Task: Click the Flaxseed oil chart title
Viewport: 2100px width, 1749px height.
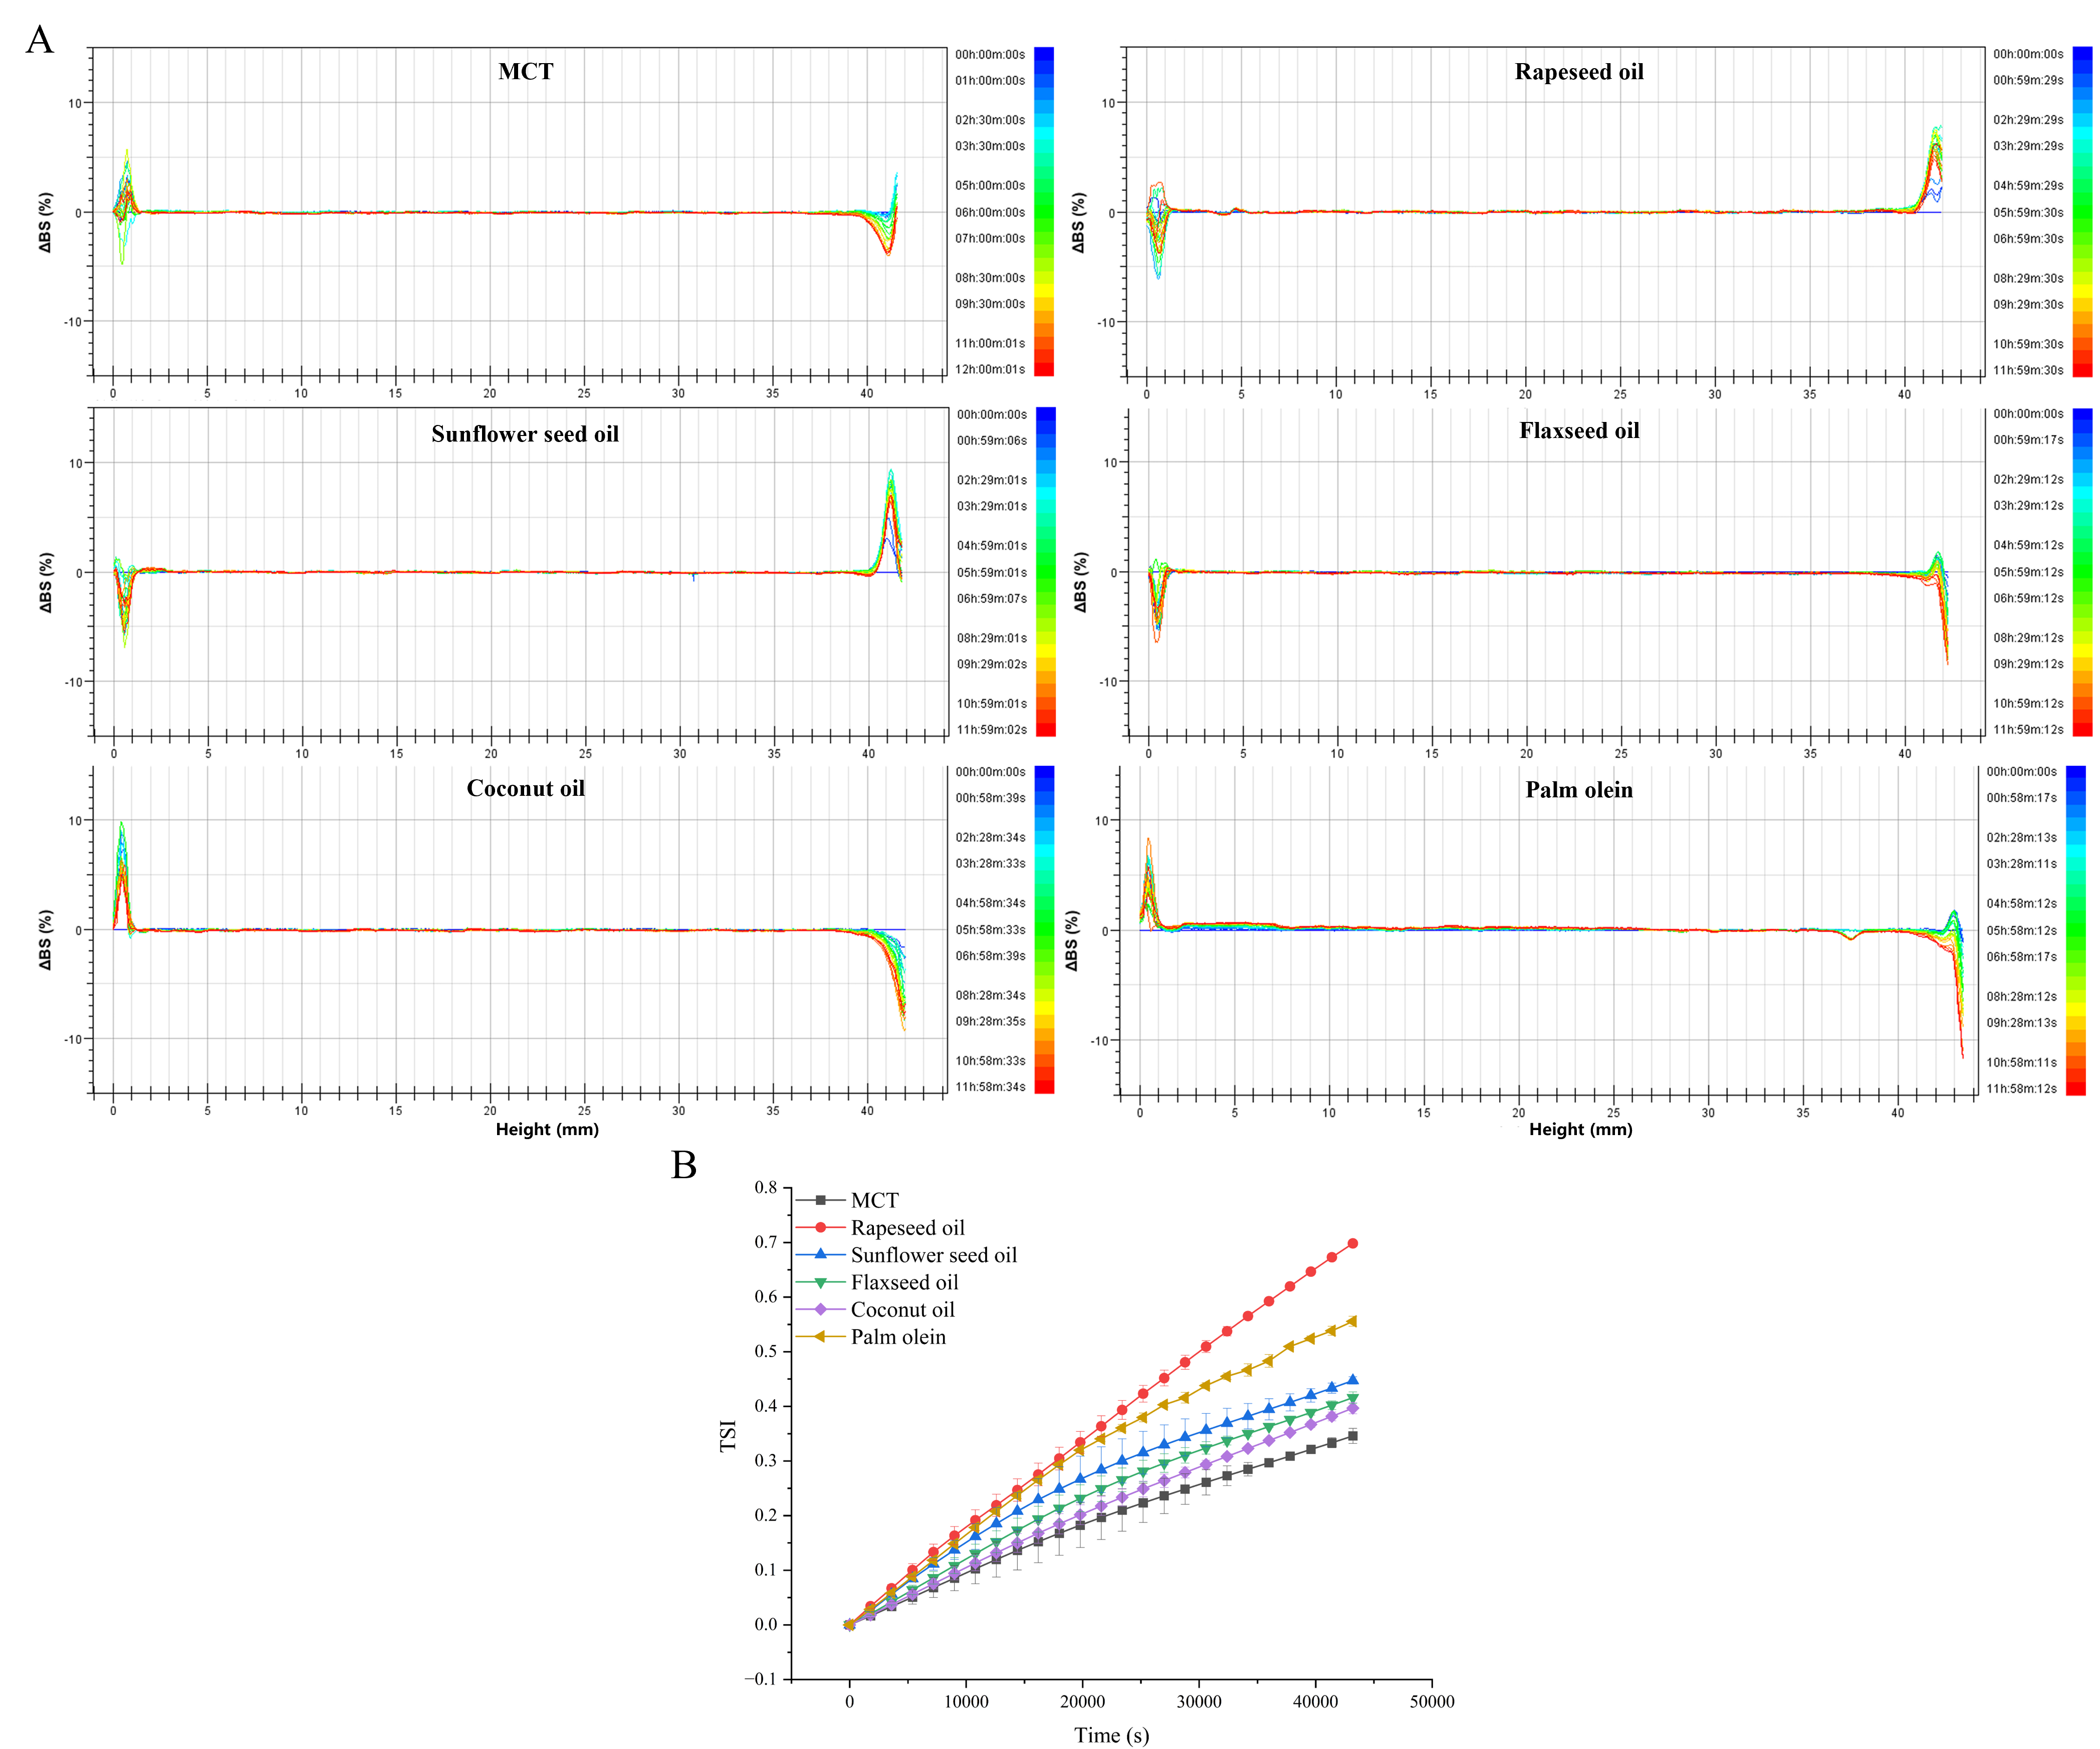Action: point(1579,431)
